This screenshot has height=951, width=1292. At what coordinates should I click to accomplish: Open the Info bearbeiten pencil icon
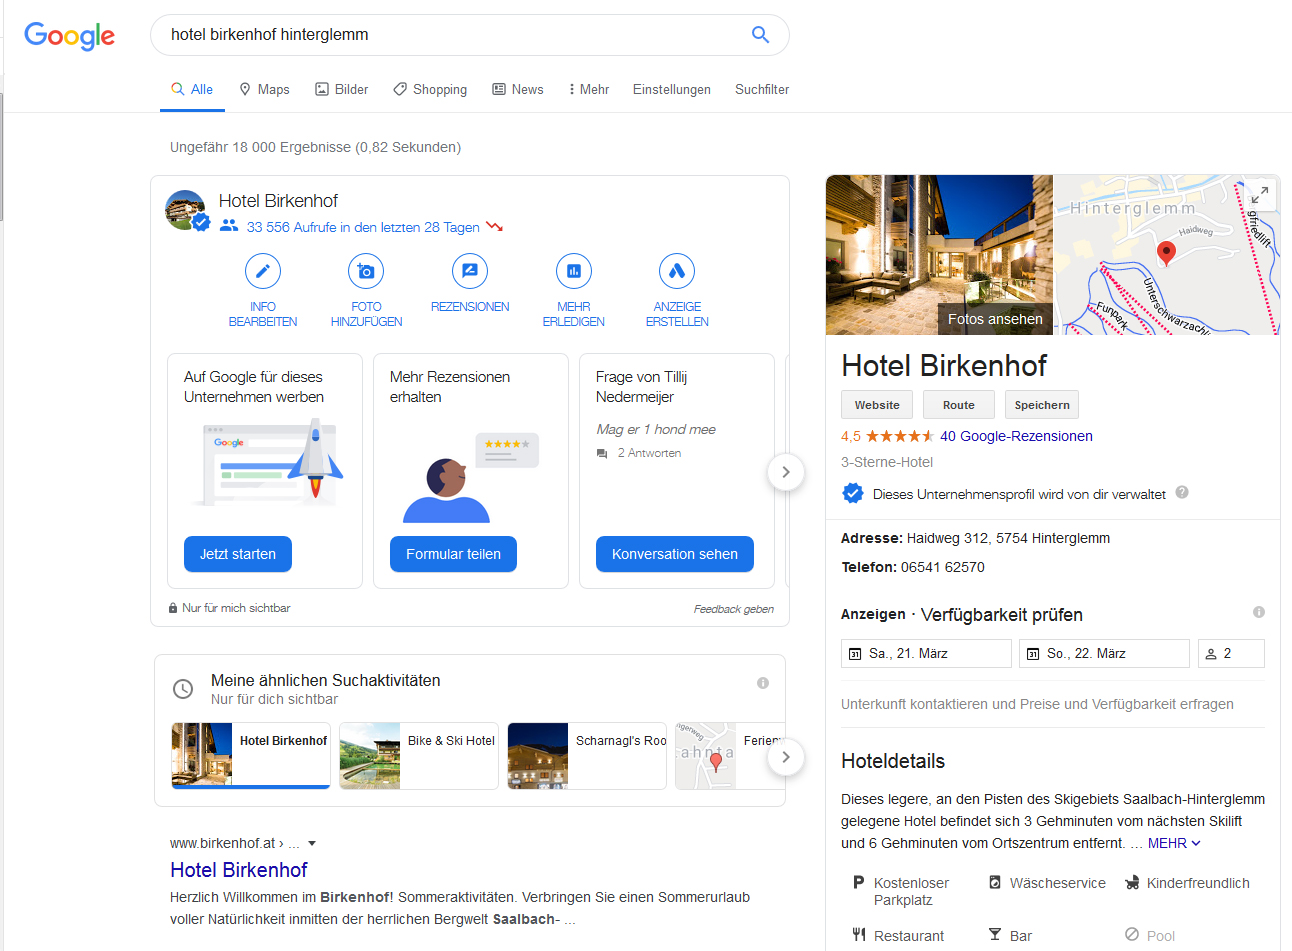[x=263, y=271]
